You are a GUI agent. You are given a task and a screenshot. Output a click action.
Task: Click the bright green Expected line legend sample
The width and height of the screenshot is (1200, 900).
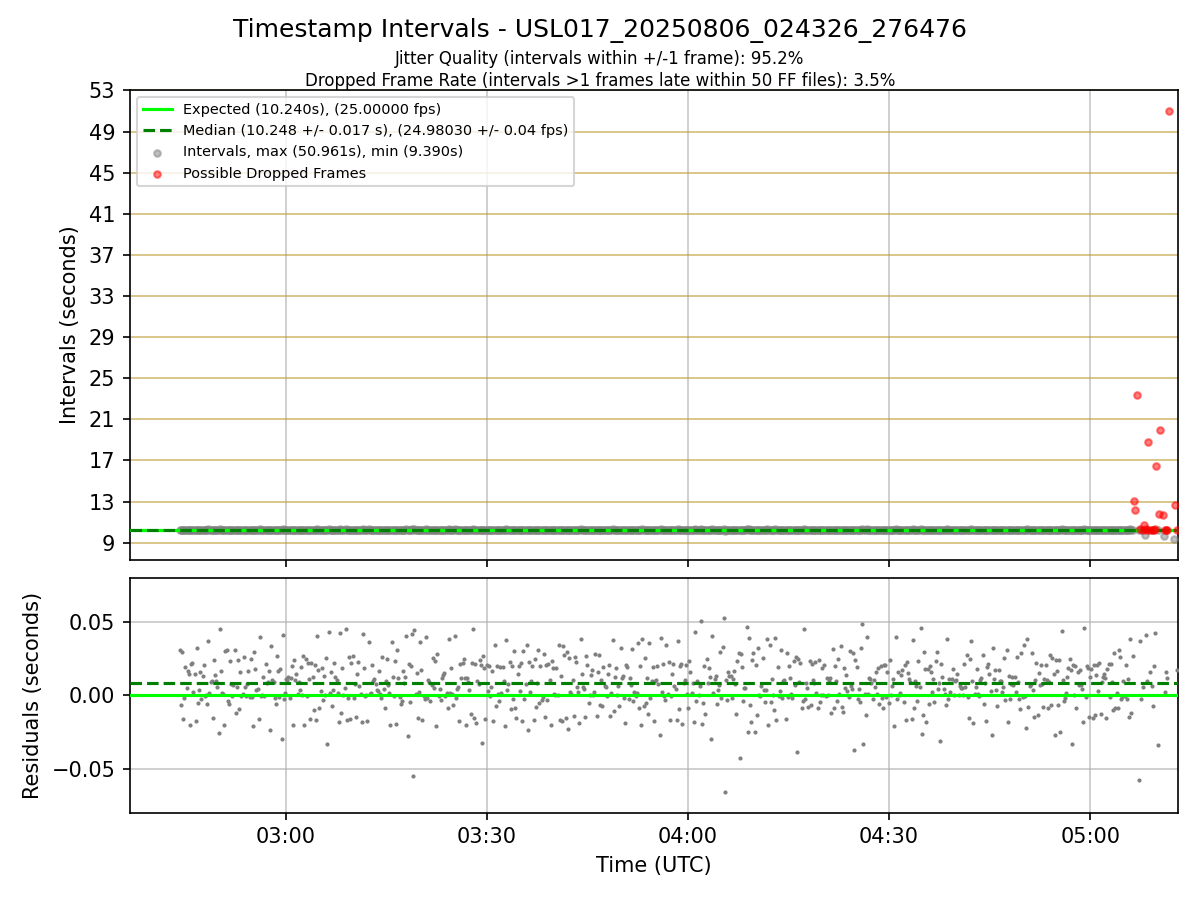(158, 109)
